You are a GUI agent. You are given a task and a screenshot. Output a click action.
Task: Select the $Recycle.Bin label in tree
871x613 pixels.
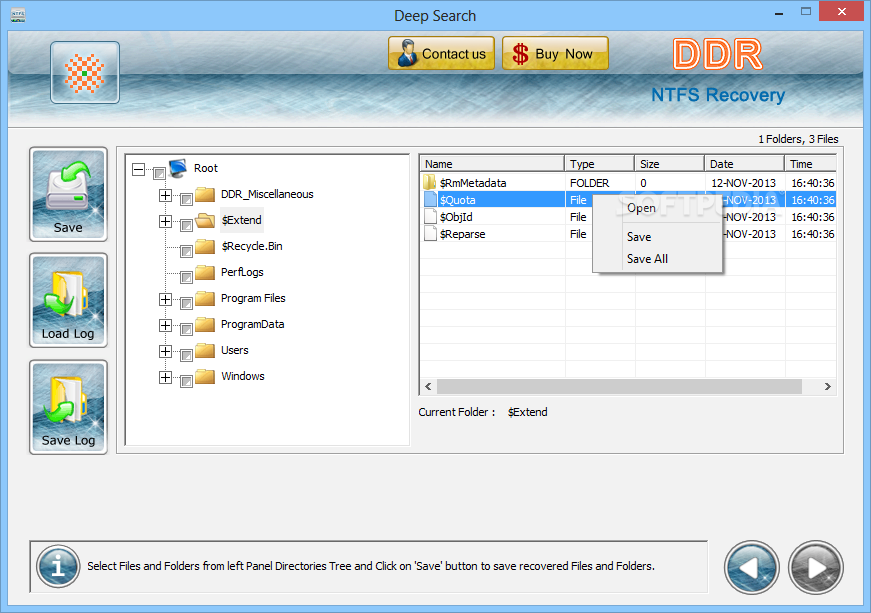tap(252, 246)
